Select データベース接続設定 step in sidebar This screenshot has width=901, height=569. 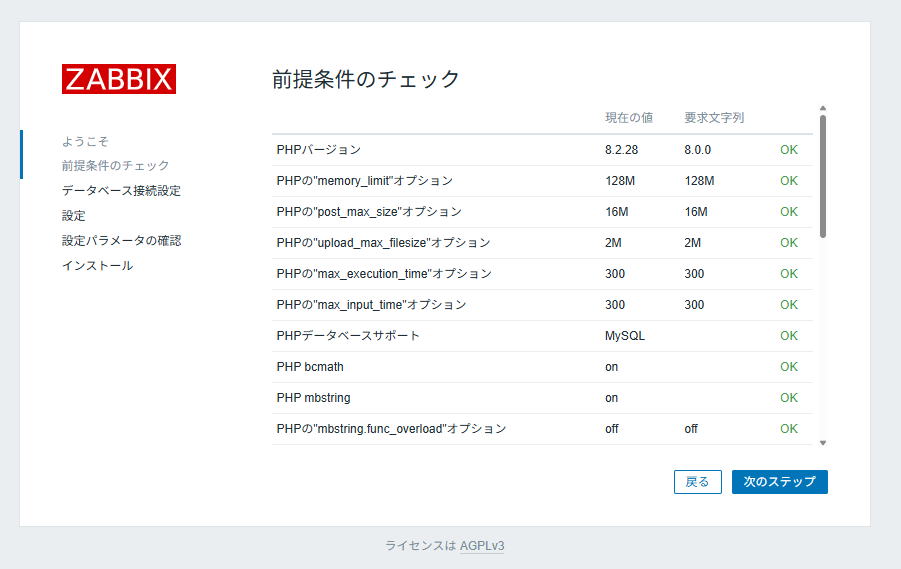click(121, 191)
